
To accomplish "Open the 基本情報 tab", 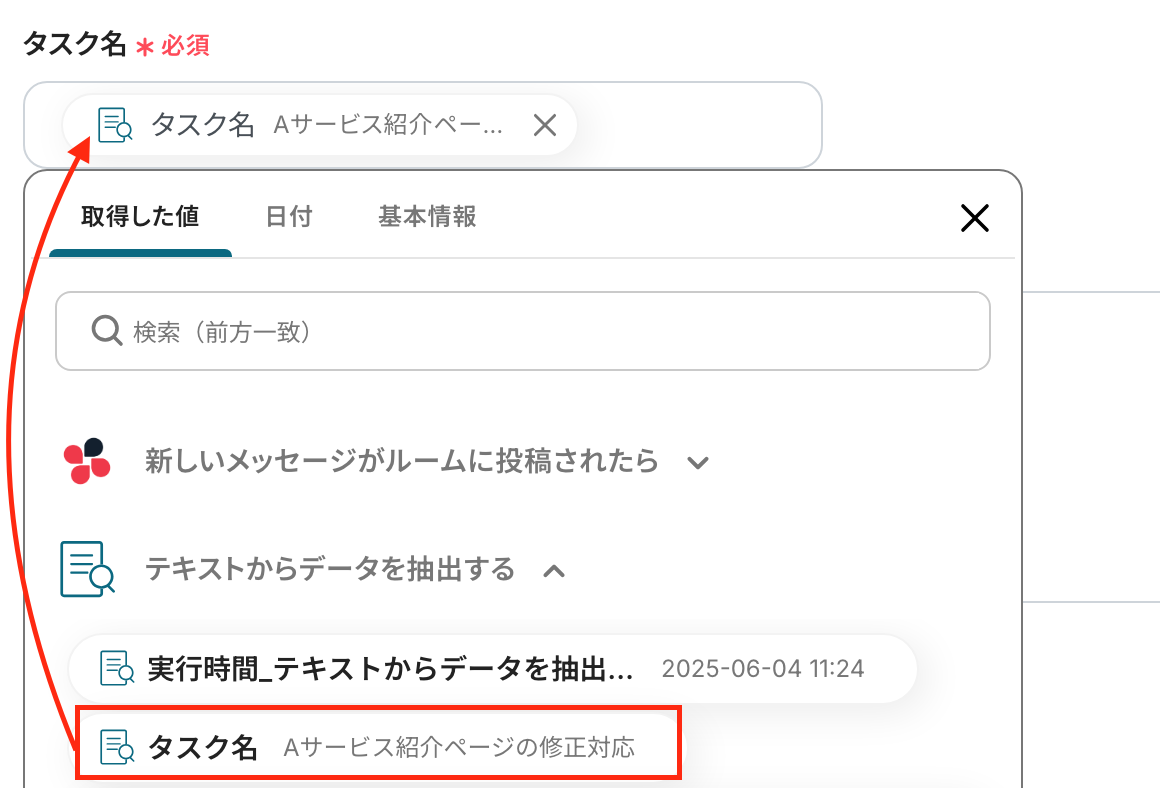I will click(427, 216).
